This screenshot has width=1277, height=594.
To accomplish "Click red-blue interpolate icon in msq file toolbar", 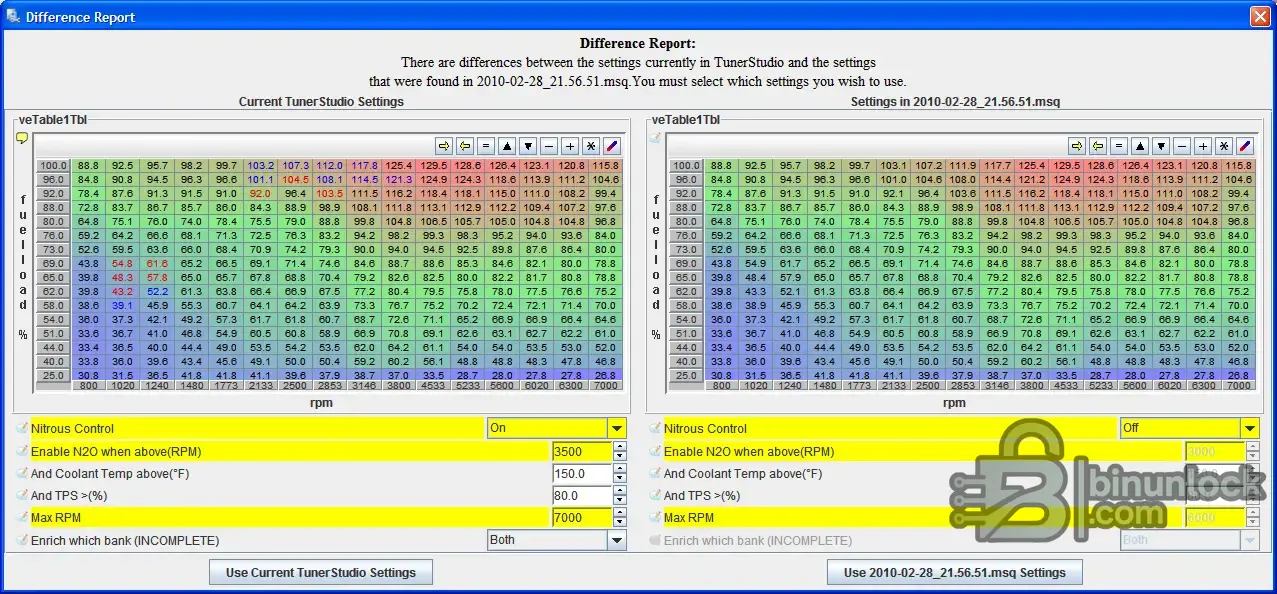I will click(x=1245, y=145).
